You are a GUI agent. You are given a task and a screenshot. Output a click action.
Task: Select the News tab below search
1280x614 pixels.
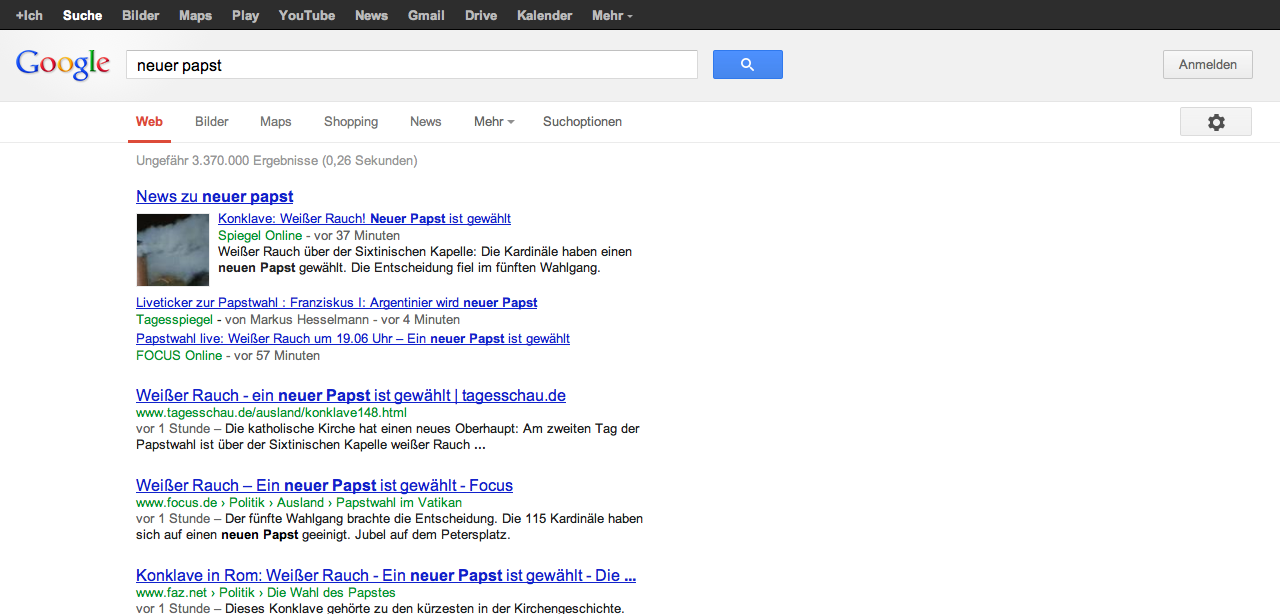click(x=425, y=122)
